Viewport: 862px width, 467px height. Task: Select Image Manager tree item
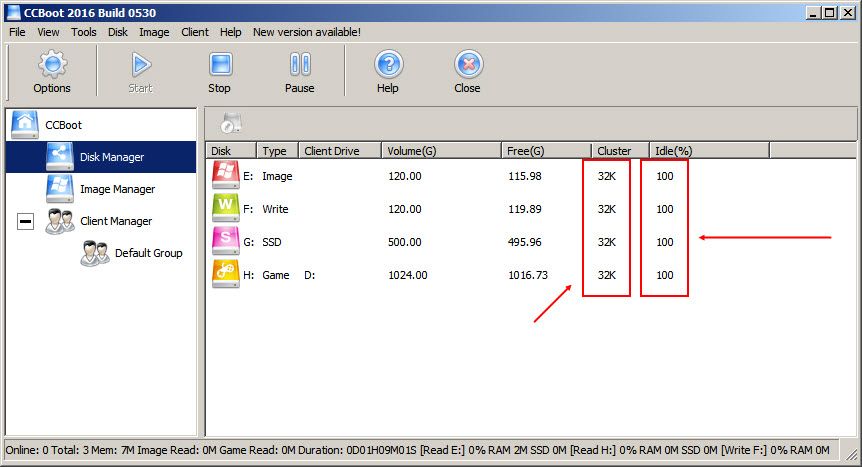(117, 189)
